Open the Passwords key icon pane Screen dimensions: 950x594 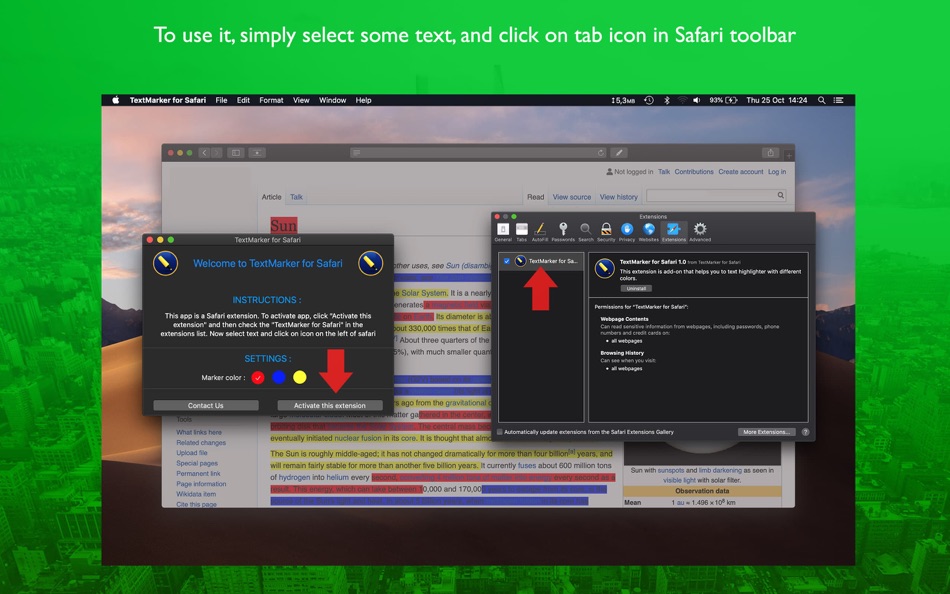coord(563,232)
